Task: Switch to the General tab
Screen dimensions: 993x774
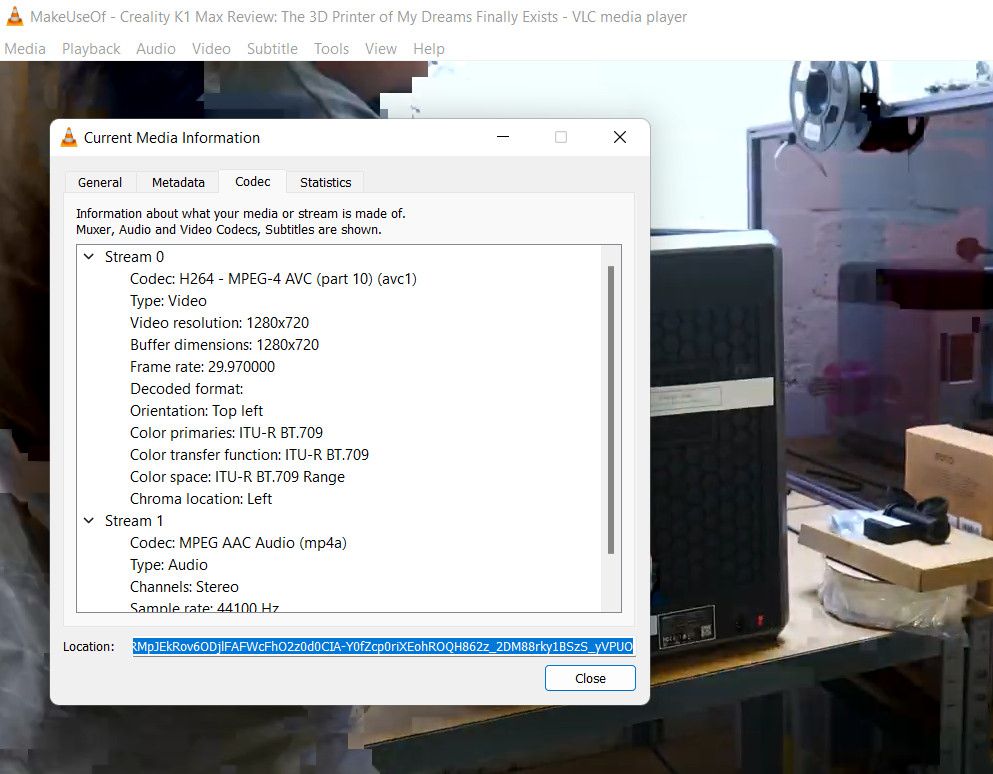Action: (100, 182)
